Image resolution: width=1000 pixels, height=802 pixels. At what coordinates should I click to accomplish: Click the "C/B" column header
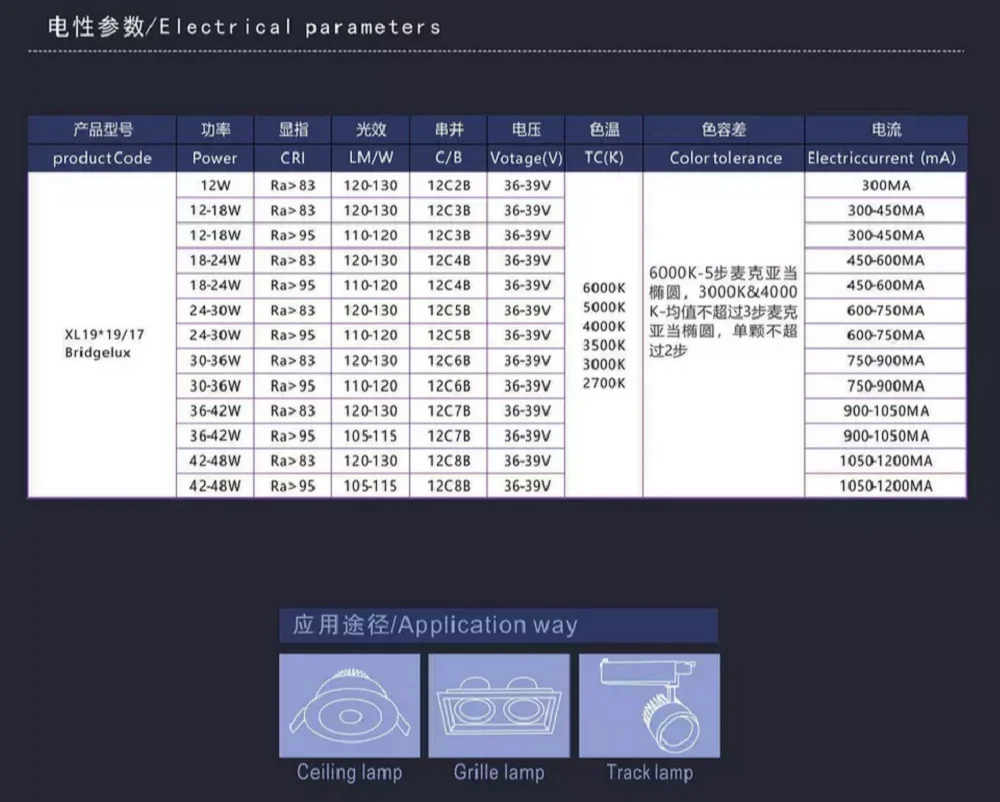tap(448, 157)
